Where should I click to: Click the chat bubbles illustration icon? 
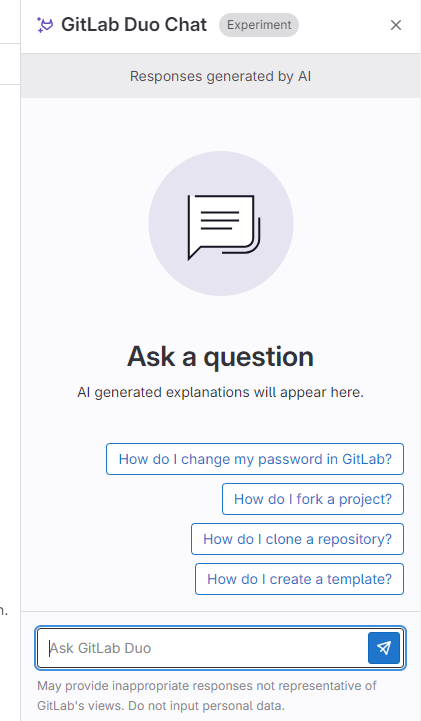pos(224,227)
